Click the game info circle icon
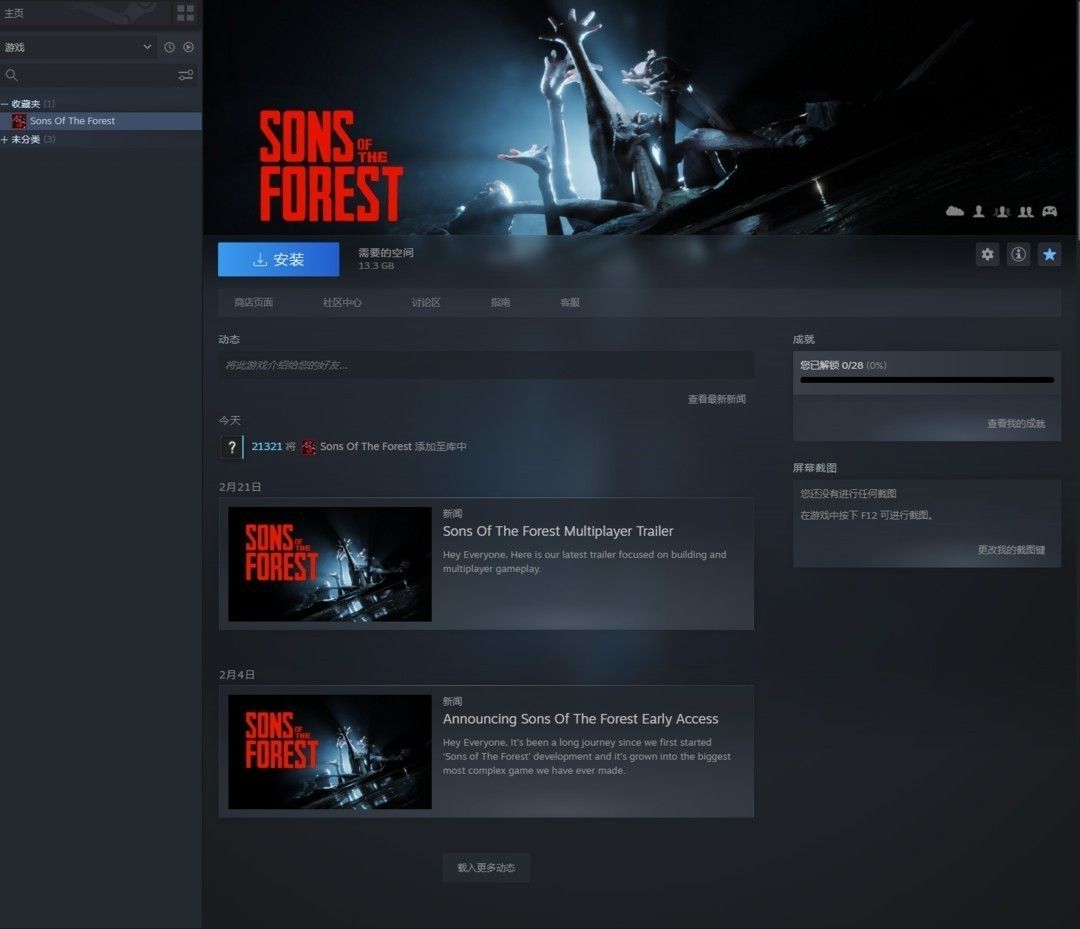Screen dimensions: 1080x929 pyautogui.click(x=1018, y=254)
